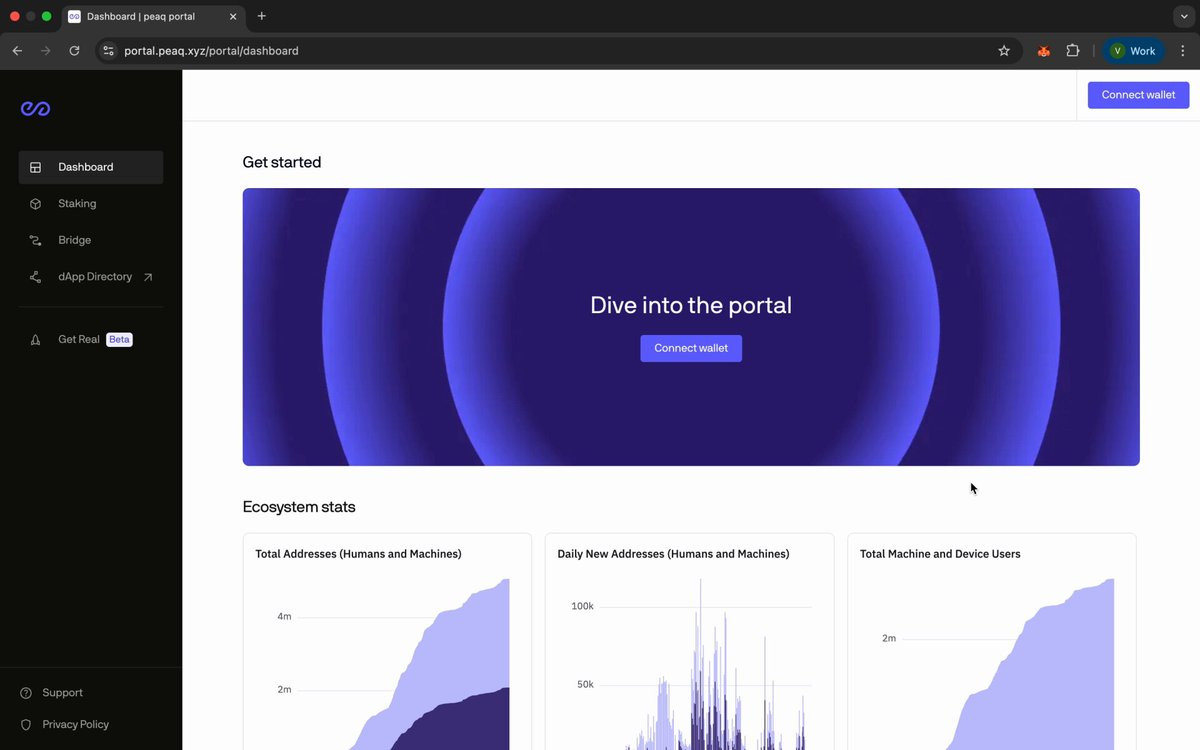Viewport: 1200px width, 750px height.
Task: Click the Total Machine and Device Users title
Action: pos(940,554)
